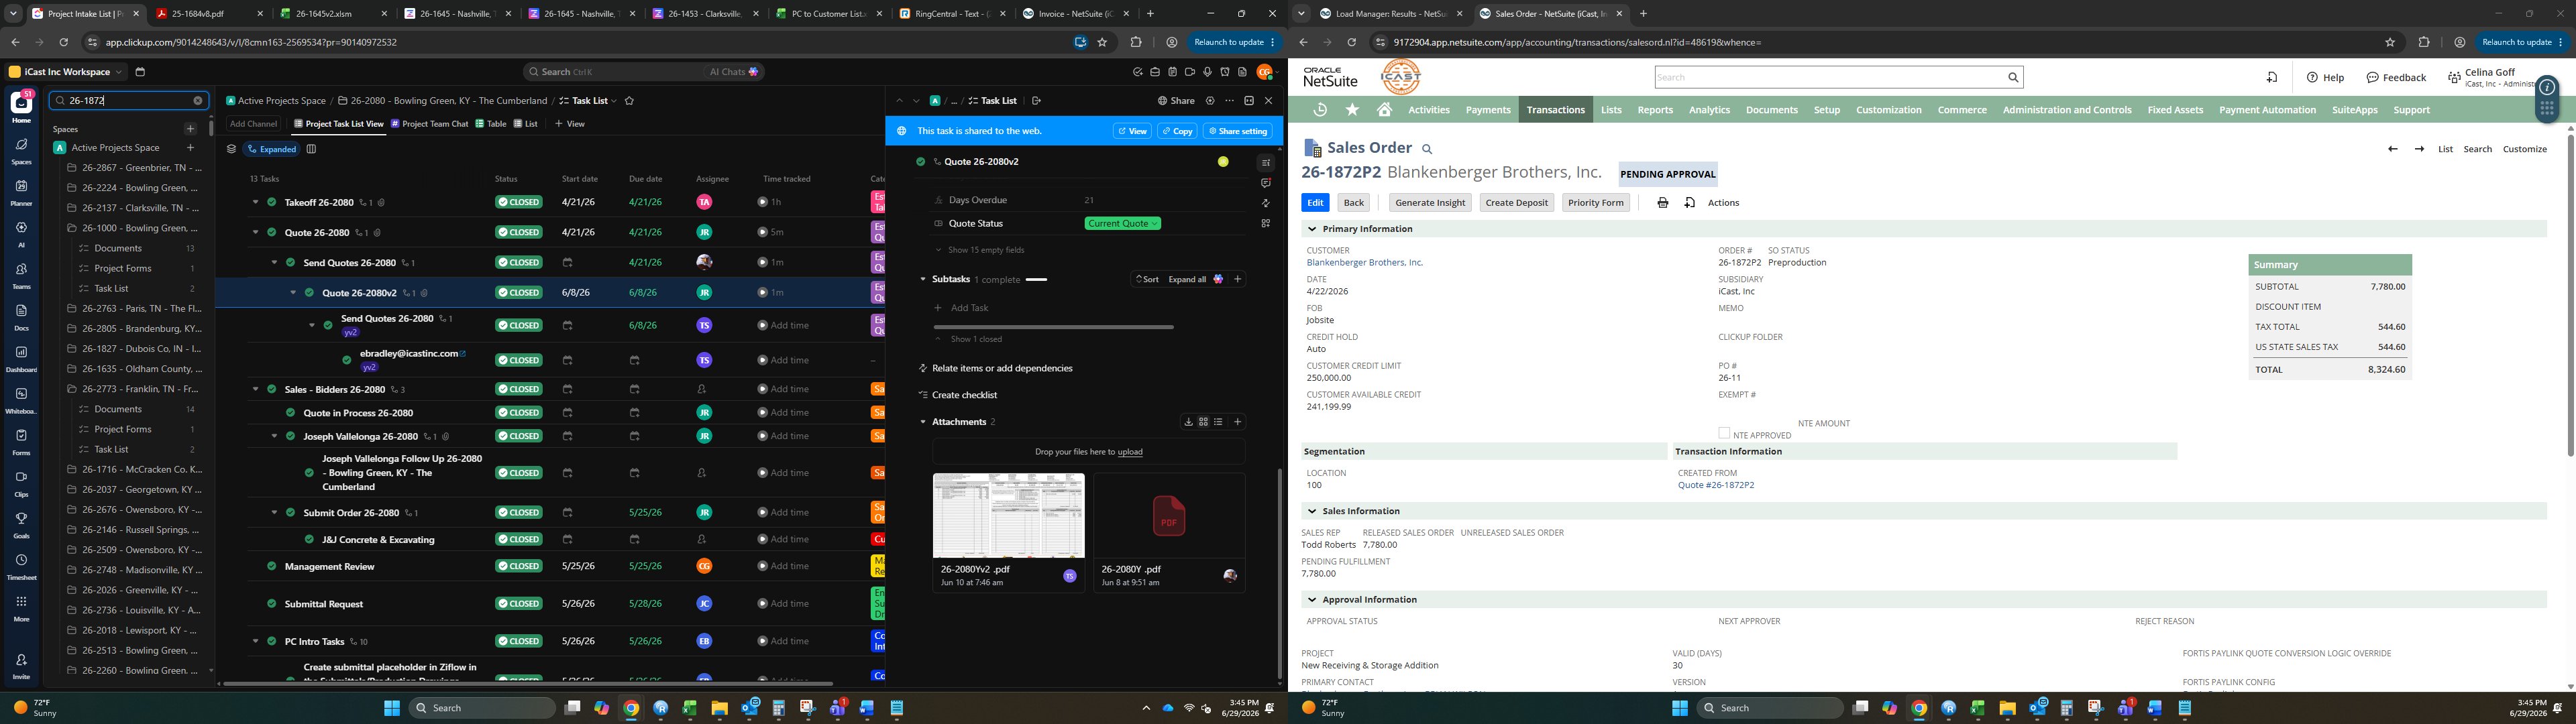The width and height of the screenshot is (2576, 724).
Task: Open ClickUp Home in the left sidebar
Action: (21, 106)
